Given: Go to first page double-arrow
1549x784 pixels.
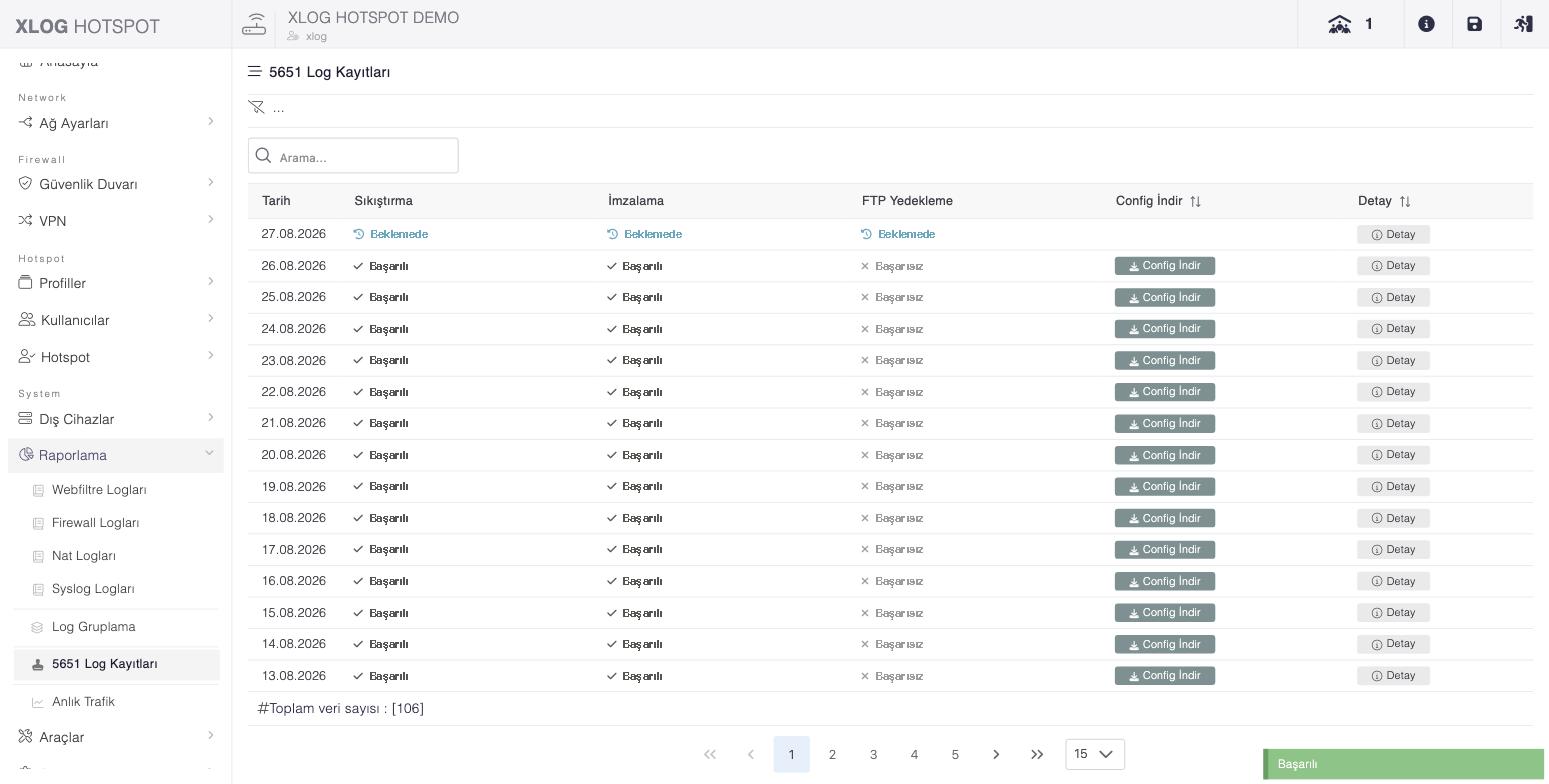Looking at the screenshot, I should point(710,755).
